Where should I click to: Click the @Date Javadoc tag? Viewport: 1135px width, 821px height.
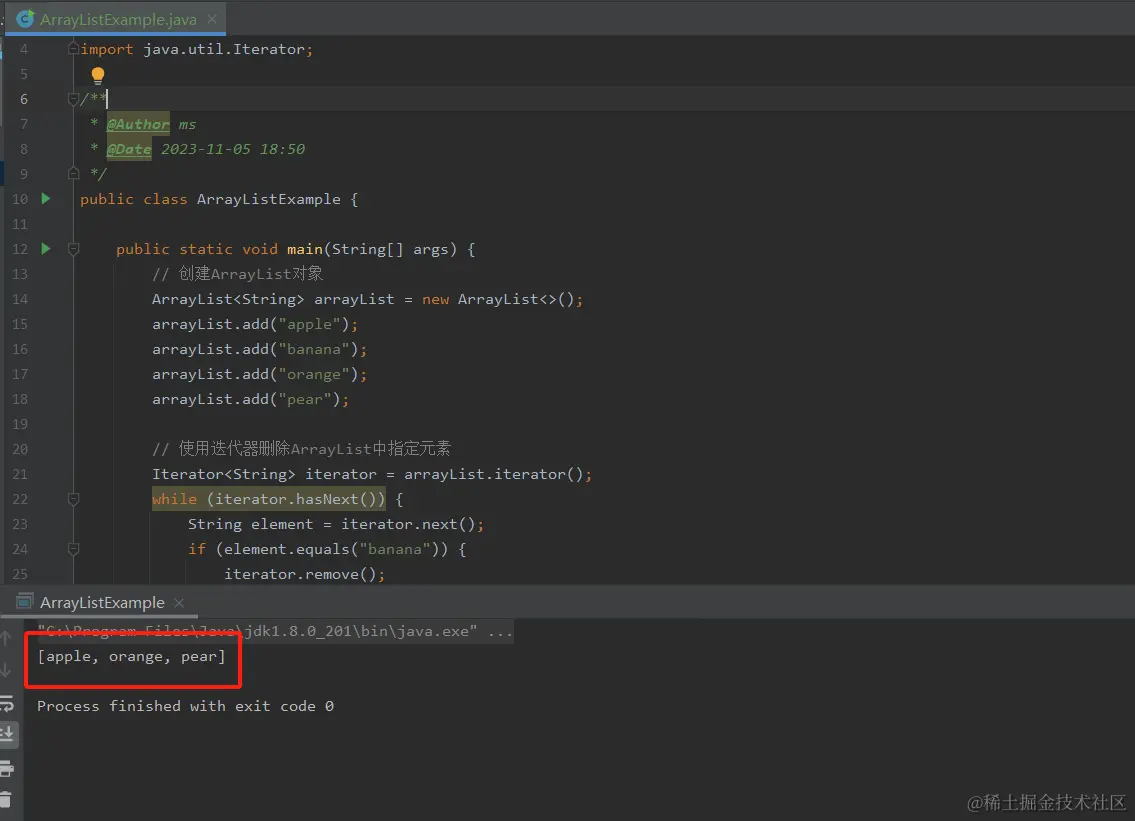pyautogui.click(x=129, y=149)
